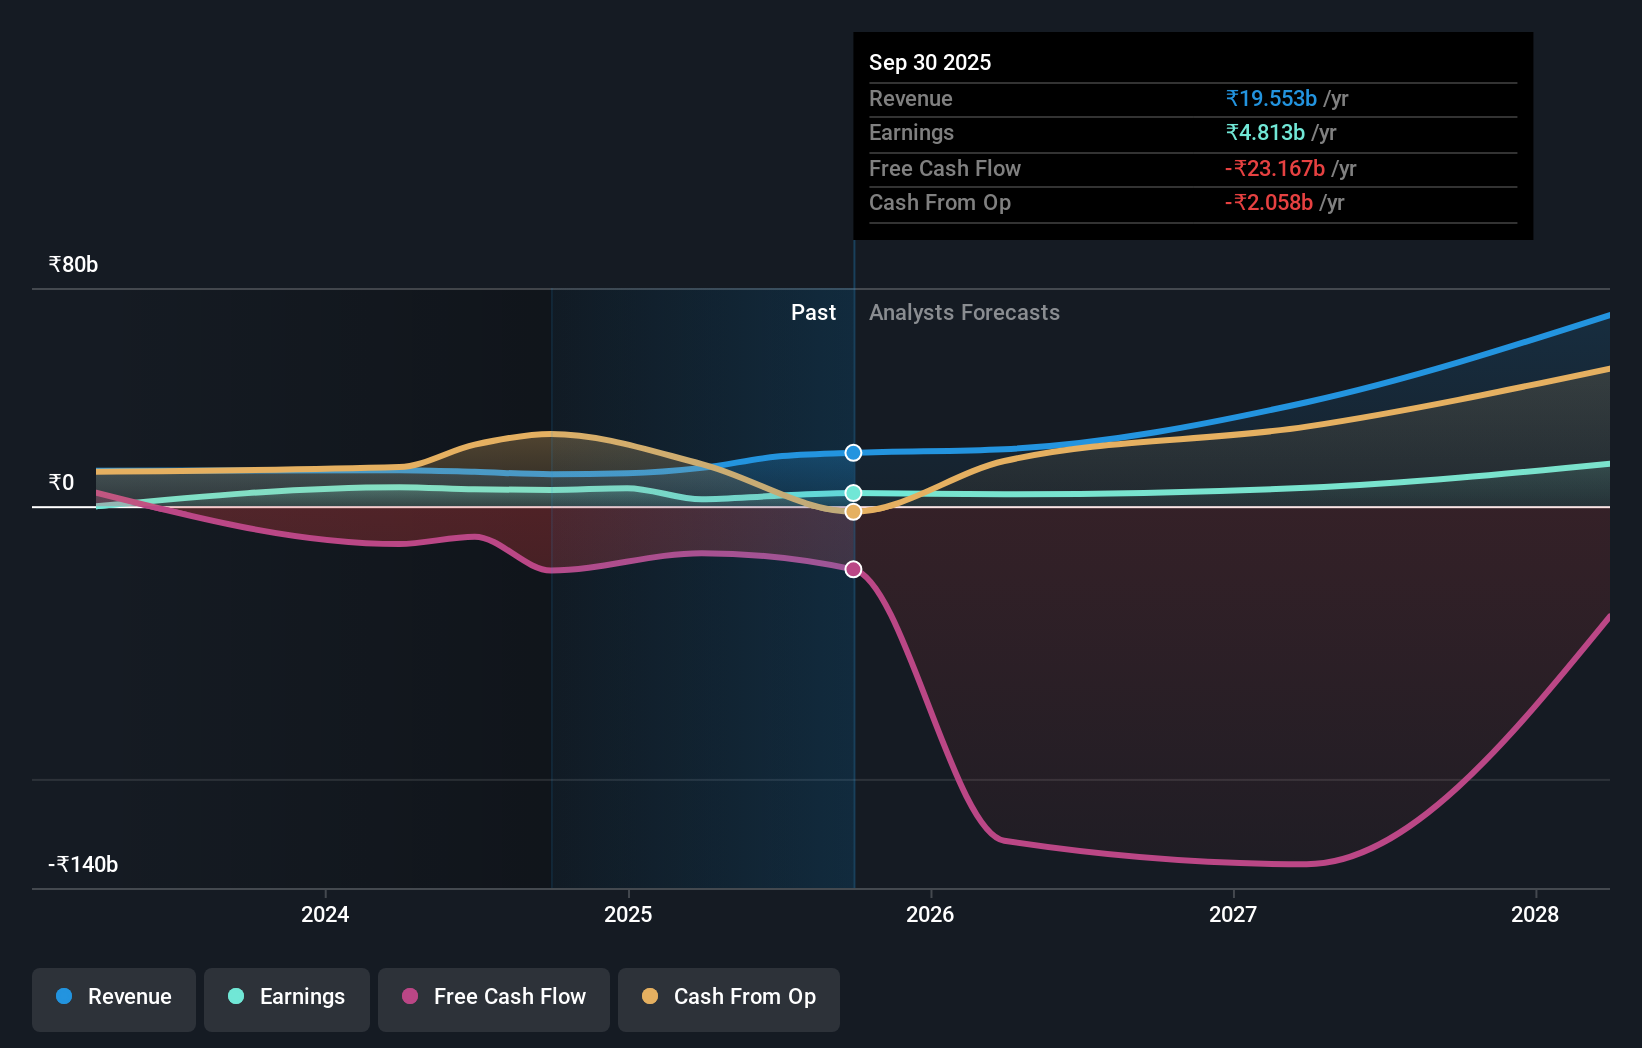Toggle the Cash From Op series visibility

[x=729, y=998]
